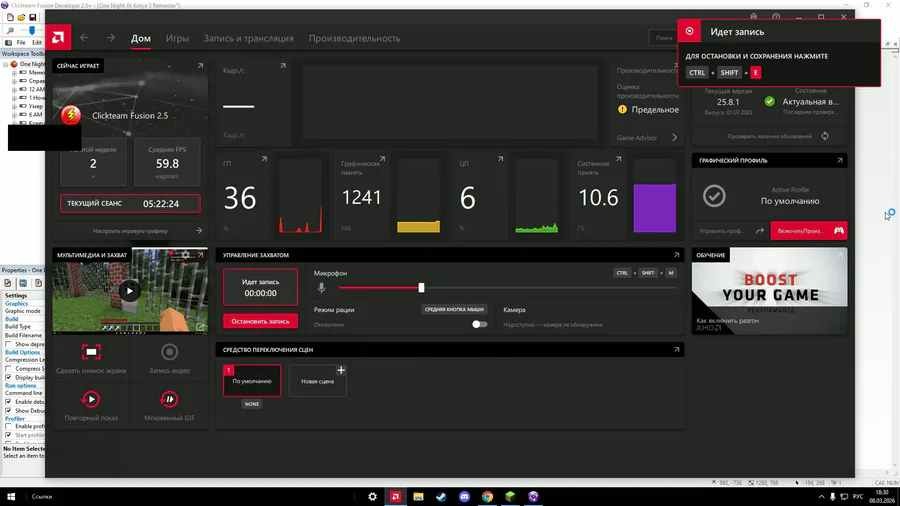The width and height of the screenshot is (900, 506).
Task: Open Settings gear in taskbar
Action: tap(373, 497)
